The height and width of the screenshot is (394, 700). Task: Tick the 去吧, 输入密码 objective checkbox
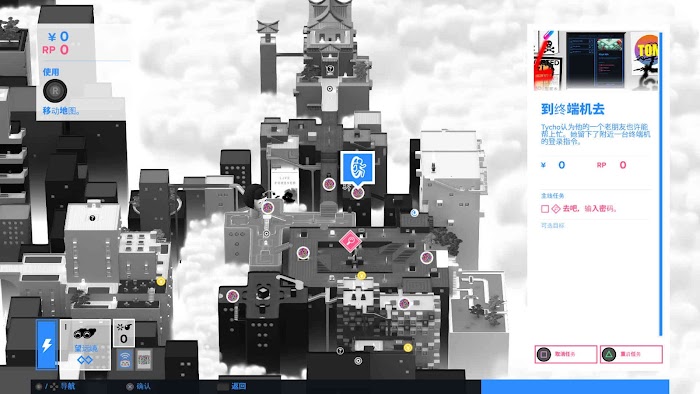click(545, 209)
